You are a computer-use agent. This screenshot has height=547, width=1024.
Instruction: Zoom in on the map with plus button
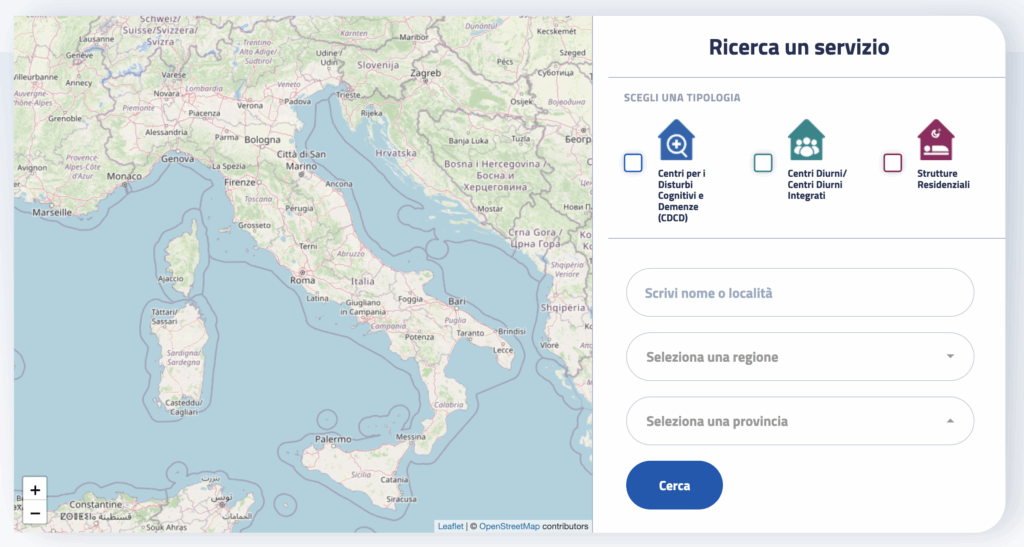click(x=35, y=490)
